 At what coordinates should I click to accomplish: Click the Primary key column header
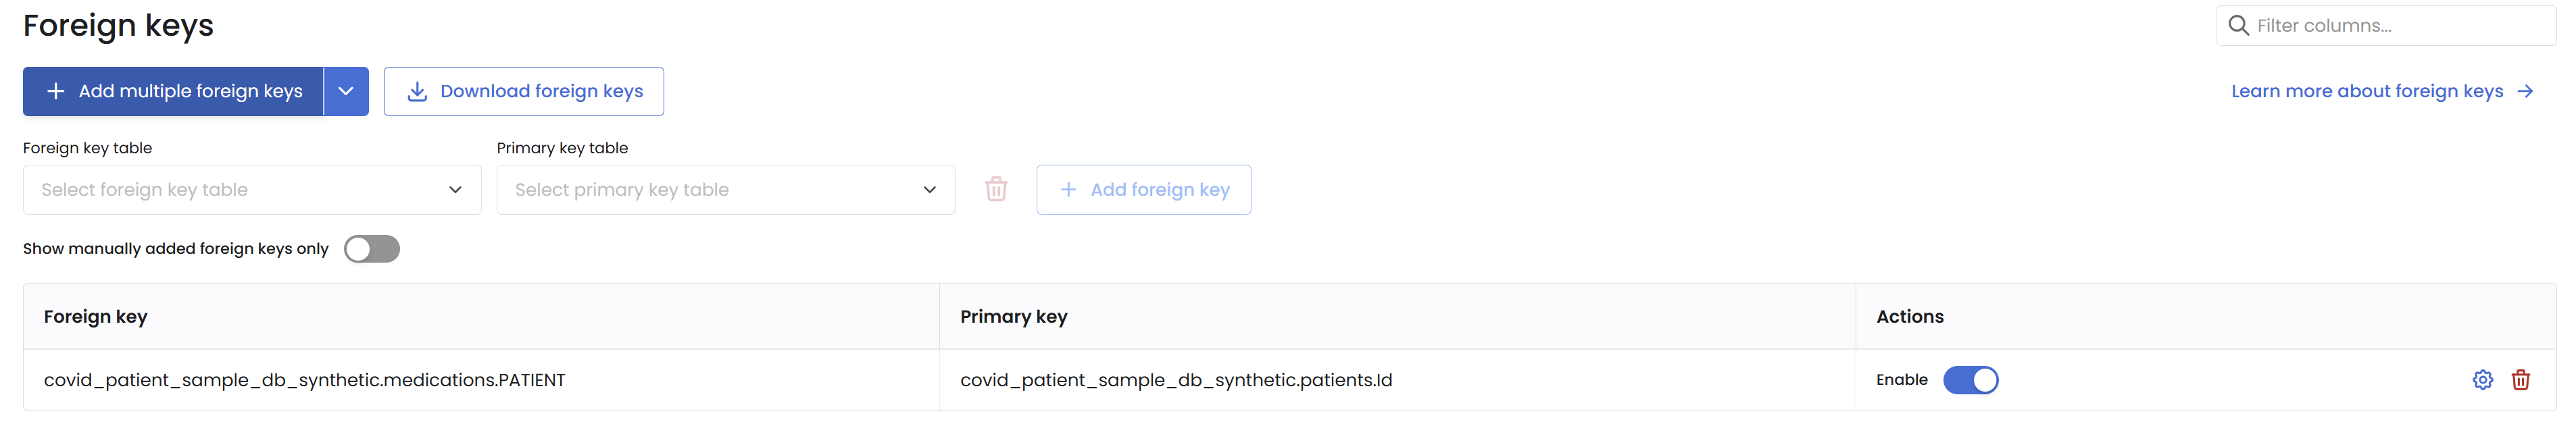(x=1013, y=317)
